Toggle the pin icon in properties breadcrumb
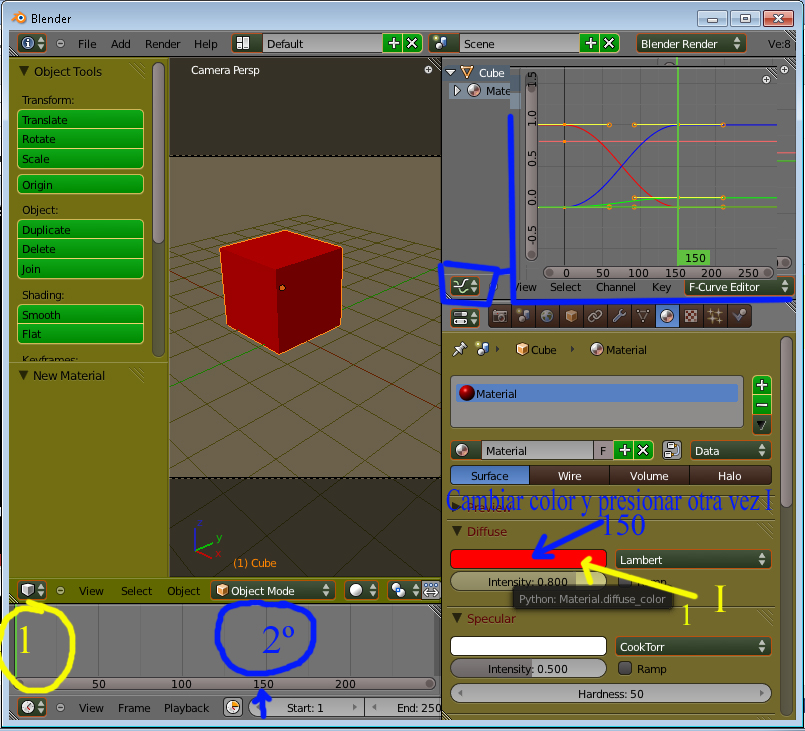 click(459, 350)
